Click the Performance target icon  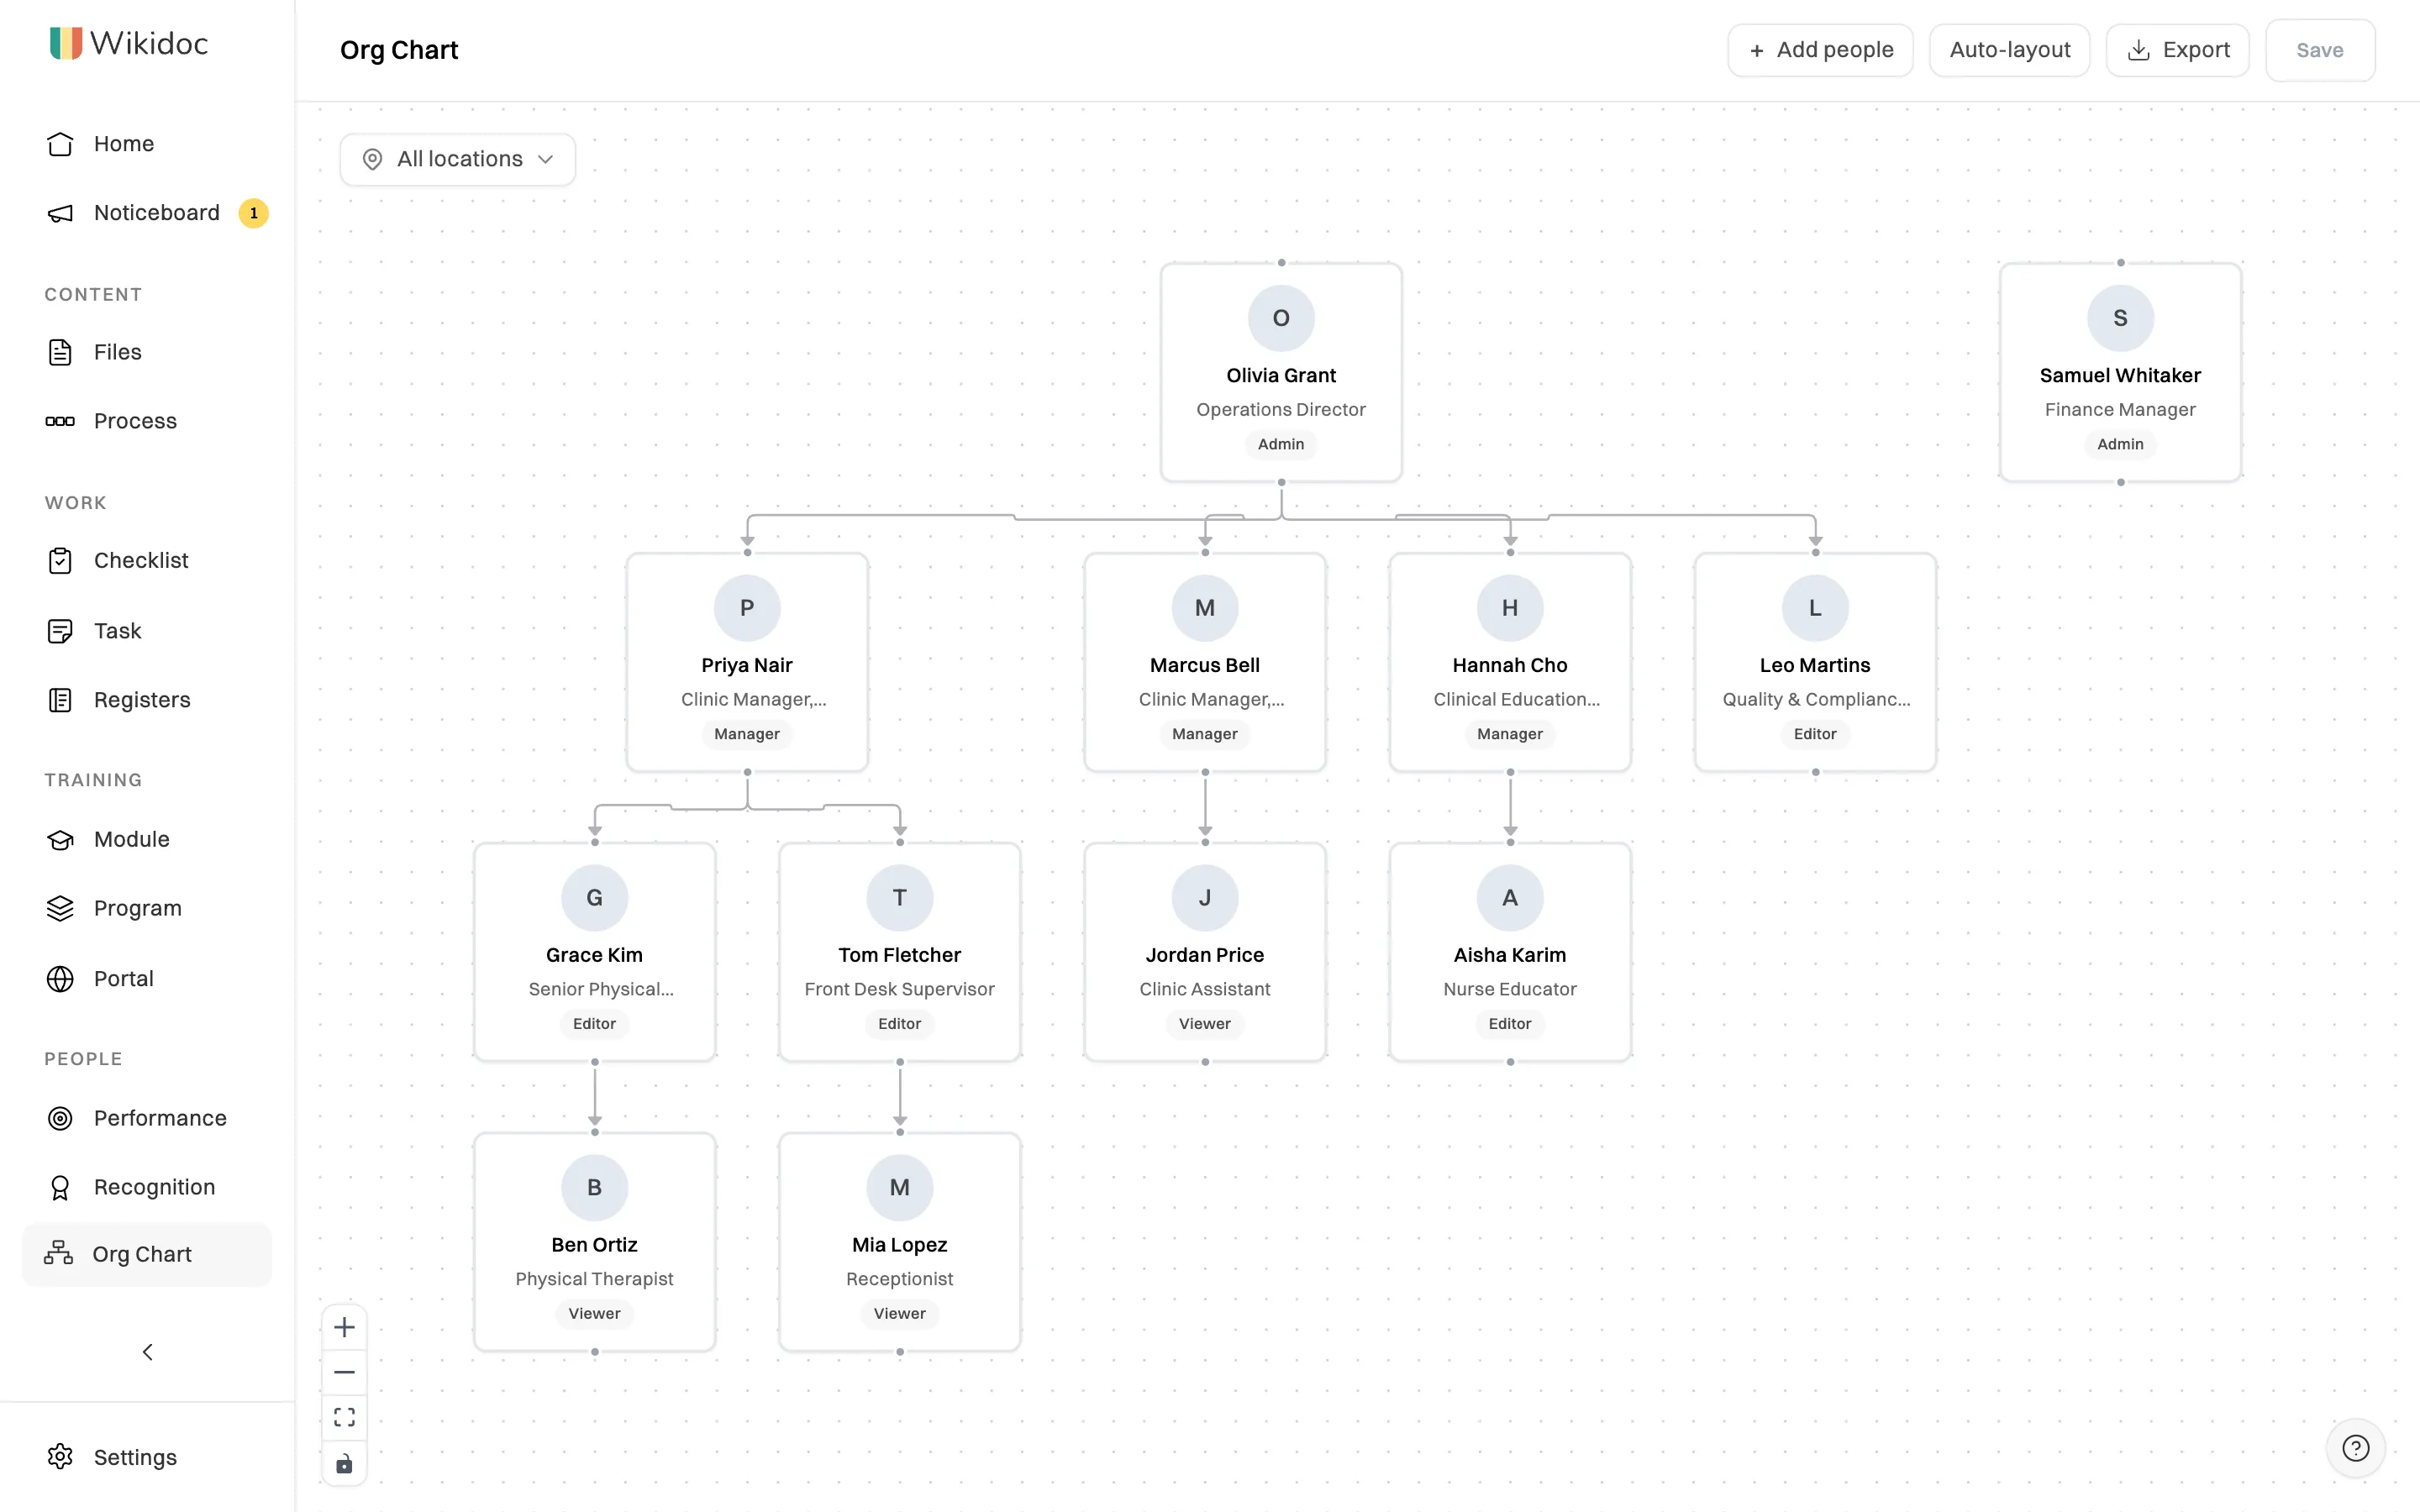coord(60,1118)
